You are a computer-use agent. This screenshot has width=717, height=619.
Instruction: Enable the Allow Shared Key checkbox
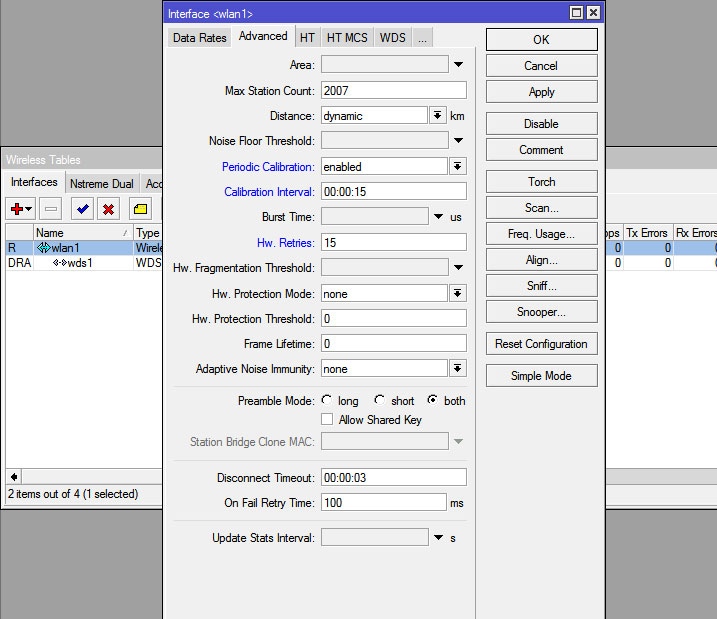[x=327, y=420]
